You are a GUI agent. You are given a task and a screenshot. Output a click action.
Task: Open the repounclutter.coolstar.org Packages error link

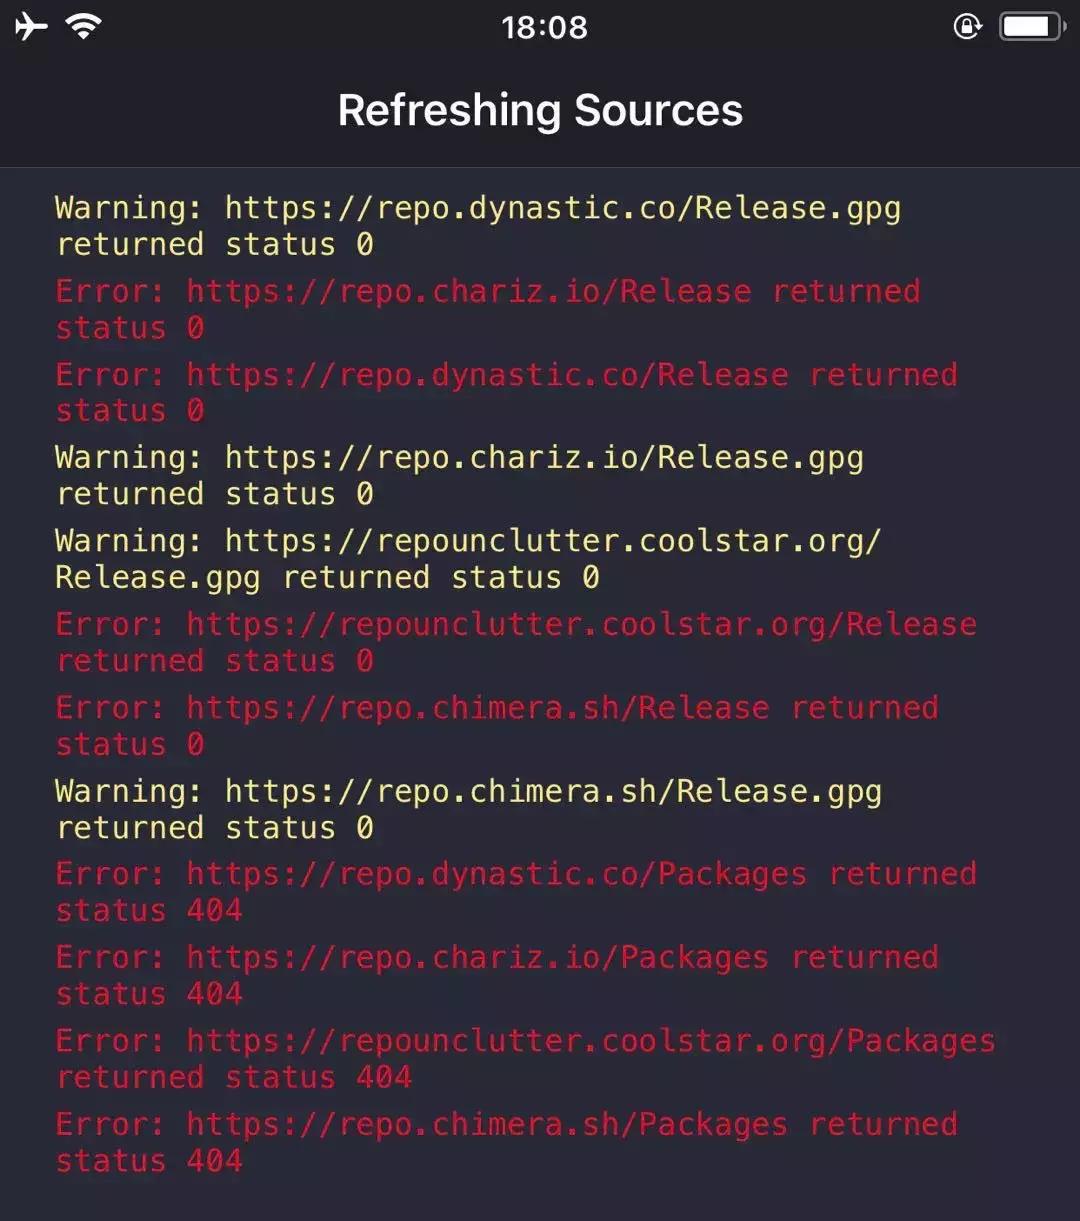point(525,1057)
